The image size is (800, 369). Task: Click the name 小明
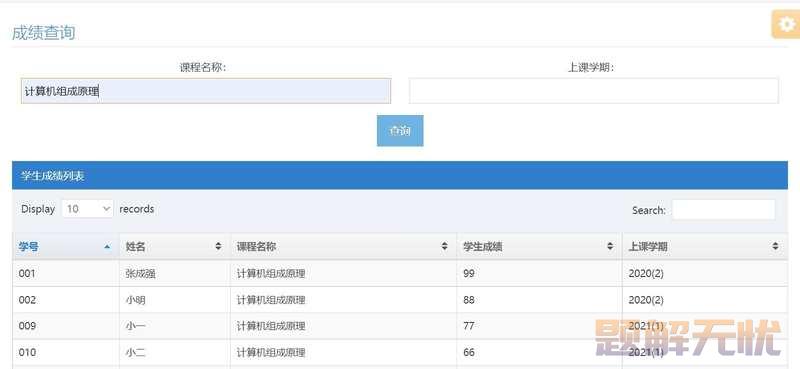(x=135, y=300)
